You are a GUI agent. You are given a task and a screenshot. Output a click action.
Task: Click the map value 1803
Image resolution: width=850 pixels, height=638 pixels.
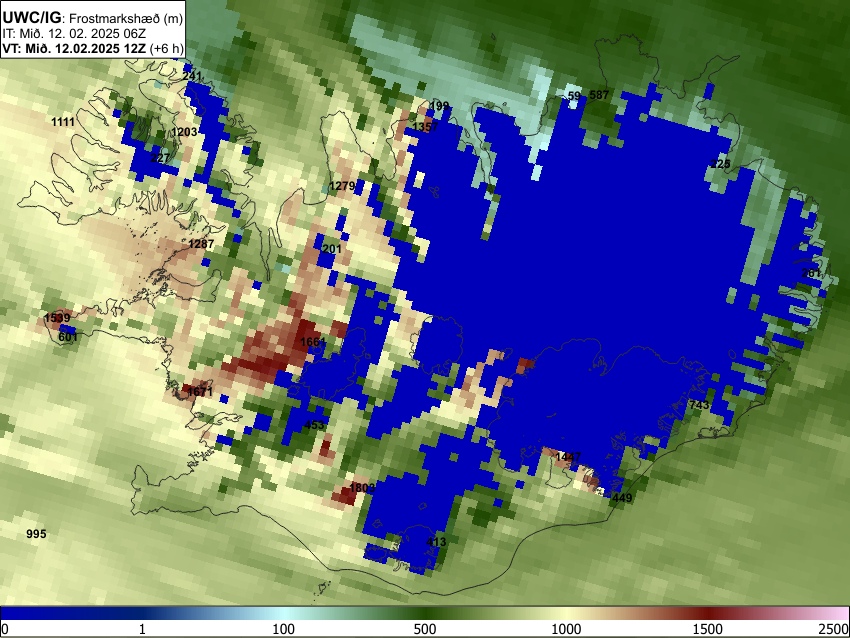[362, 488]
